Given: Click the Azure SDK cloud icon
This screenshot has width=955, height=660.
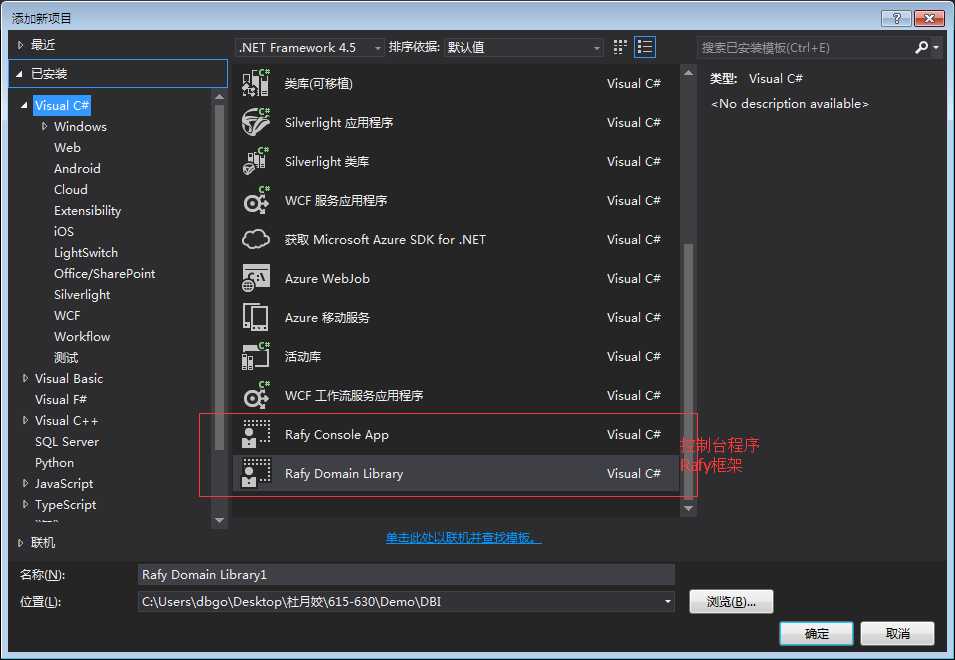Looking at the screenshot, I should tap(256, 239).
